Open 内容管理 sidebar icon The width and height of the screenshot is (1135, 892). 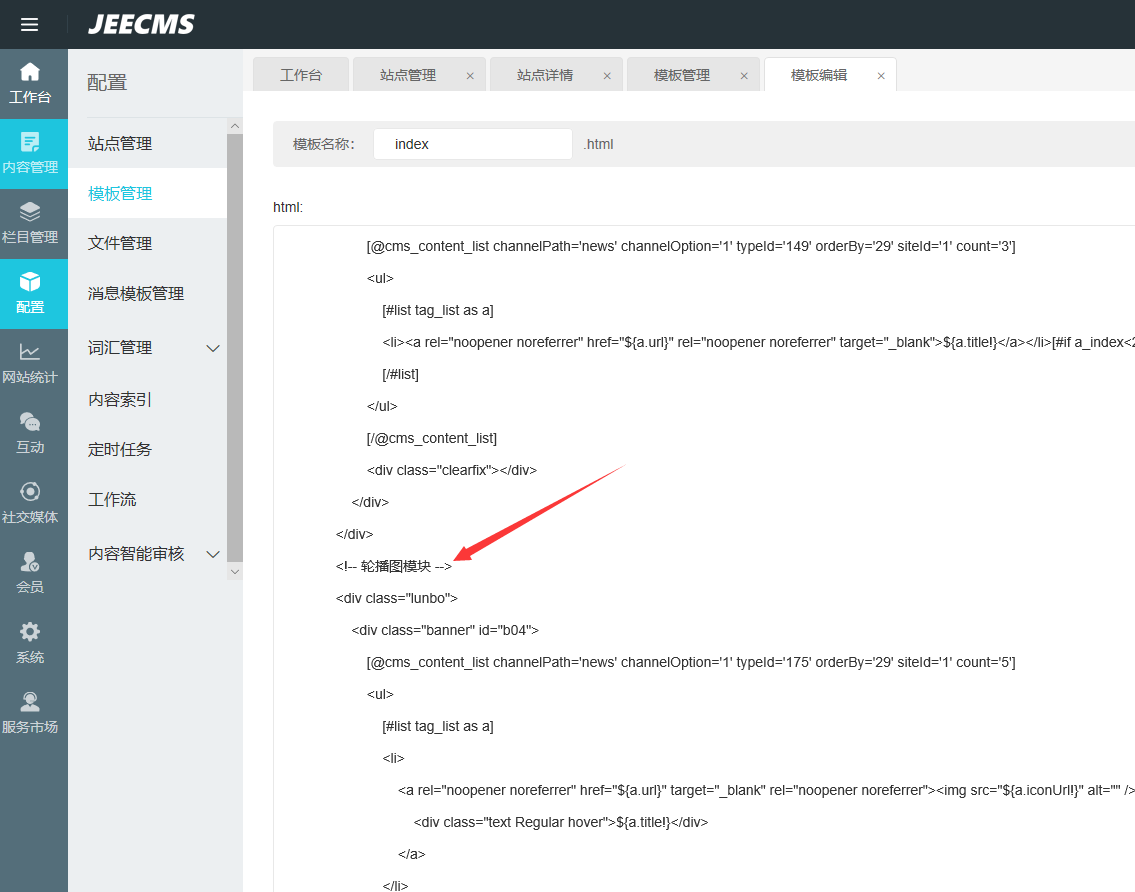pyautogui.click(x=30, y=142)
